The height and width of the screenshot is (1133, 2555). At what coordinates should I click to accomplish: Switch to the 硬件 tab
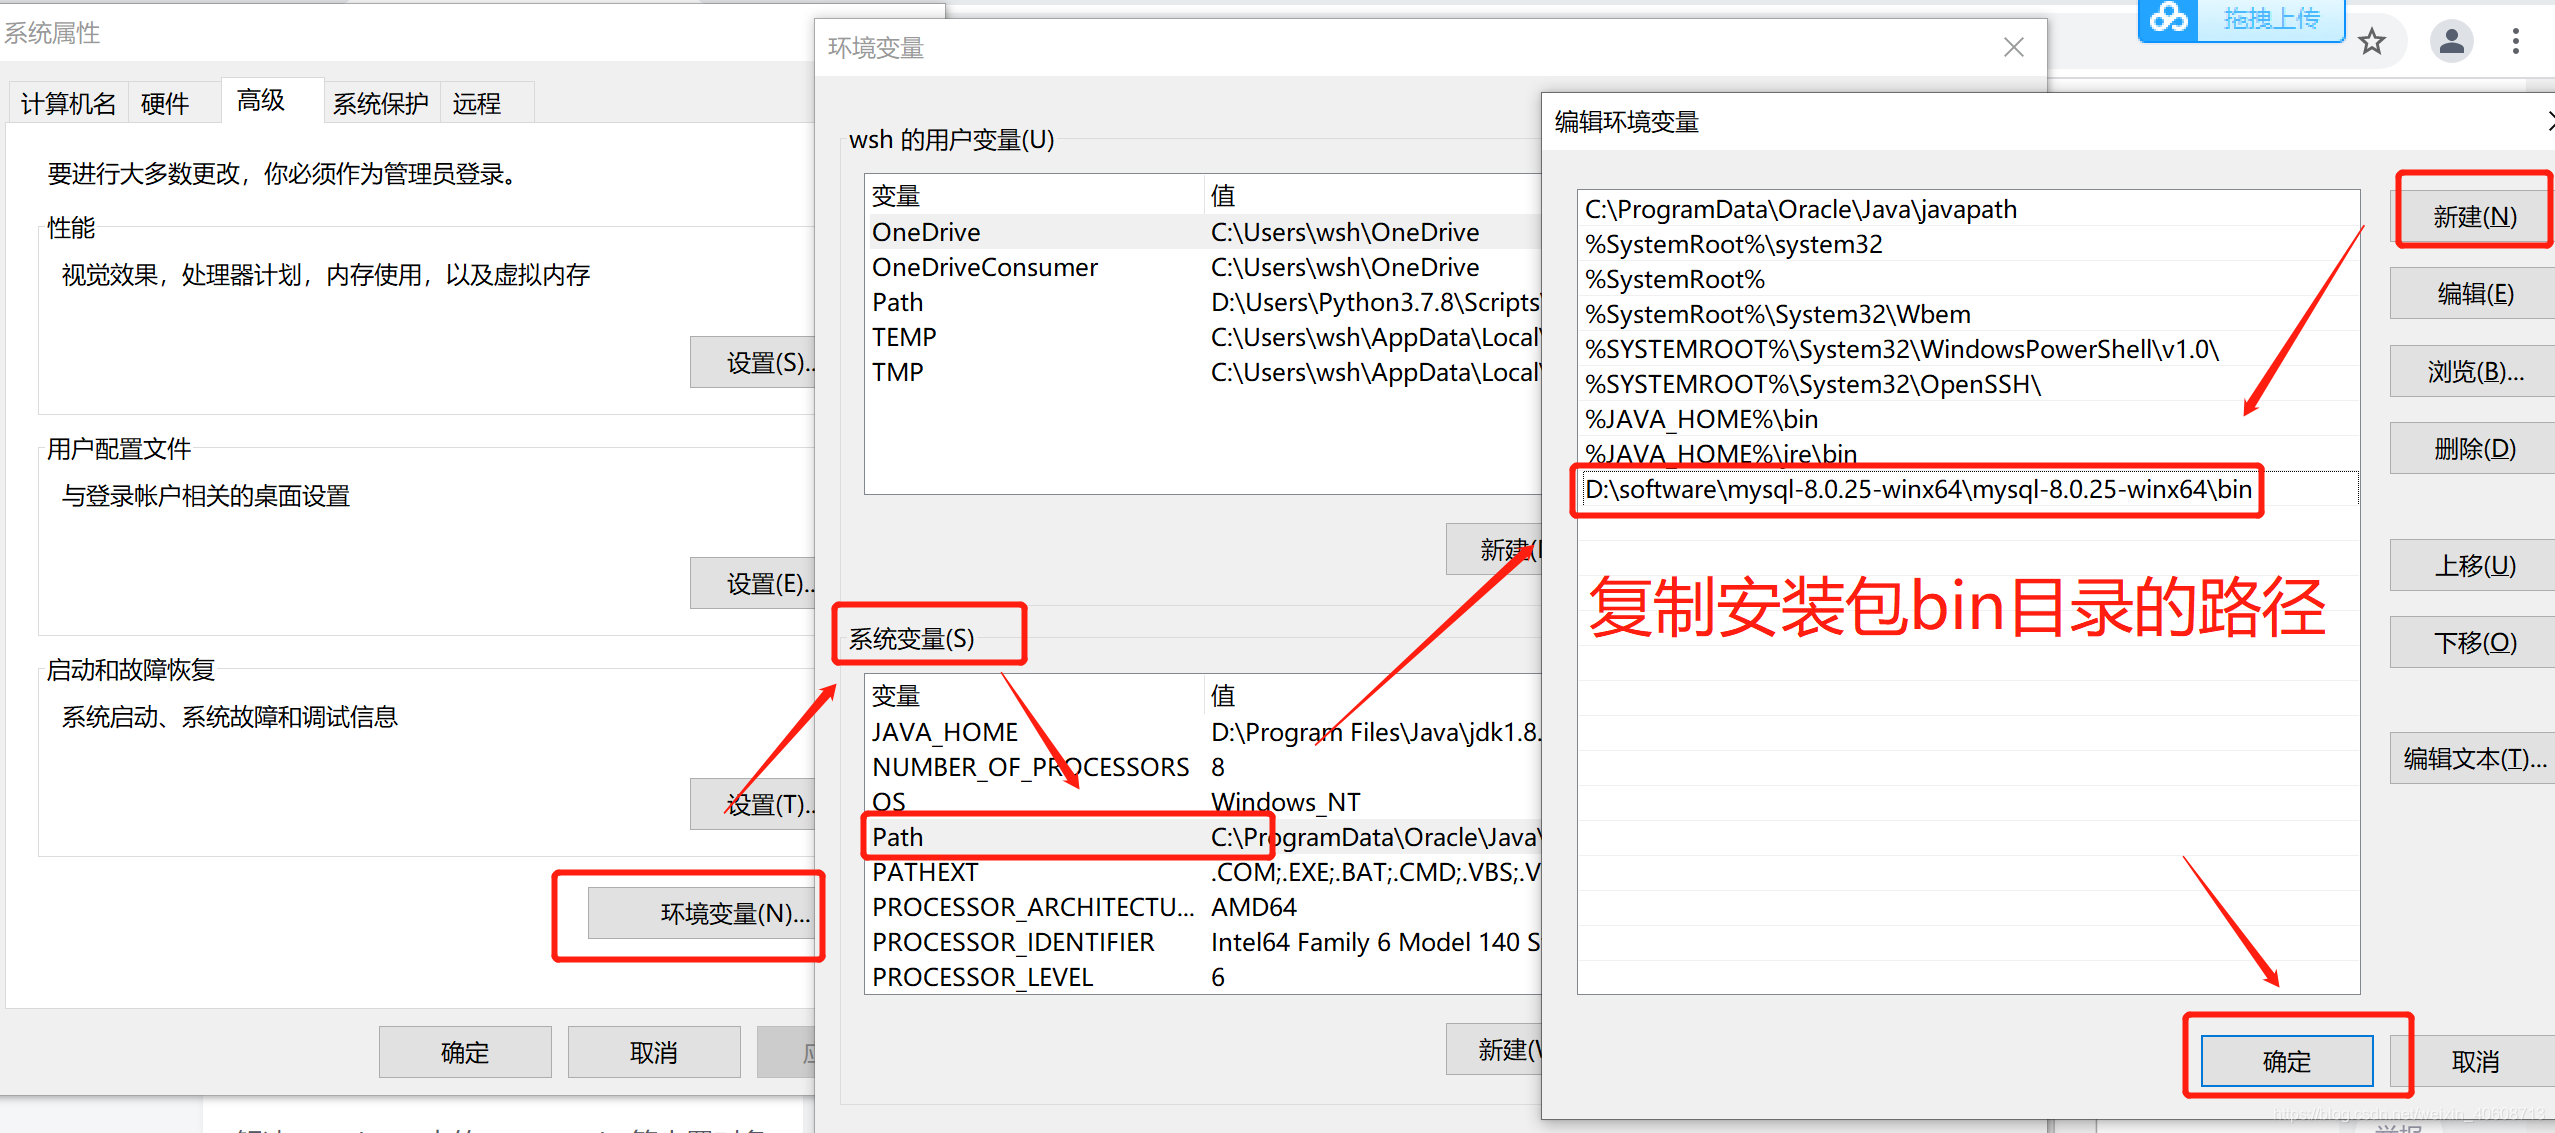pos(165,101)
